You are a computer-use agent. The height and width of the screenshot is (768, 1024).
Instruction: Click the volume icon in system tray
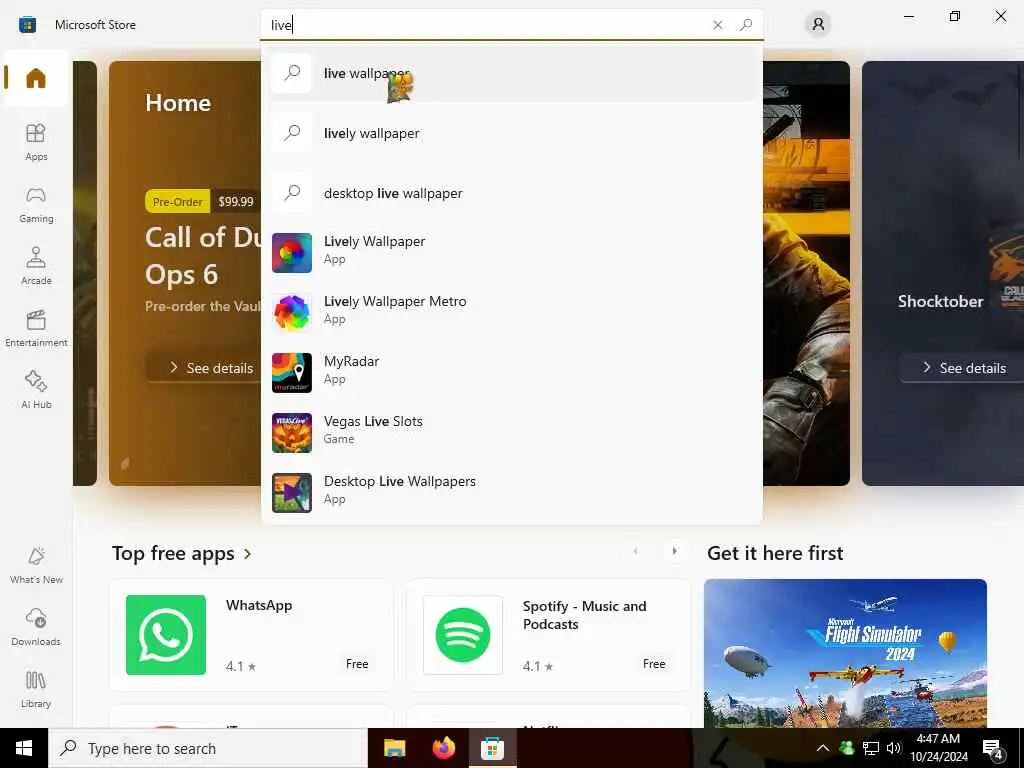pos(894,748)
